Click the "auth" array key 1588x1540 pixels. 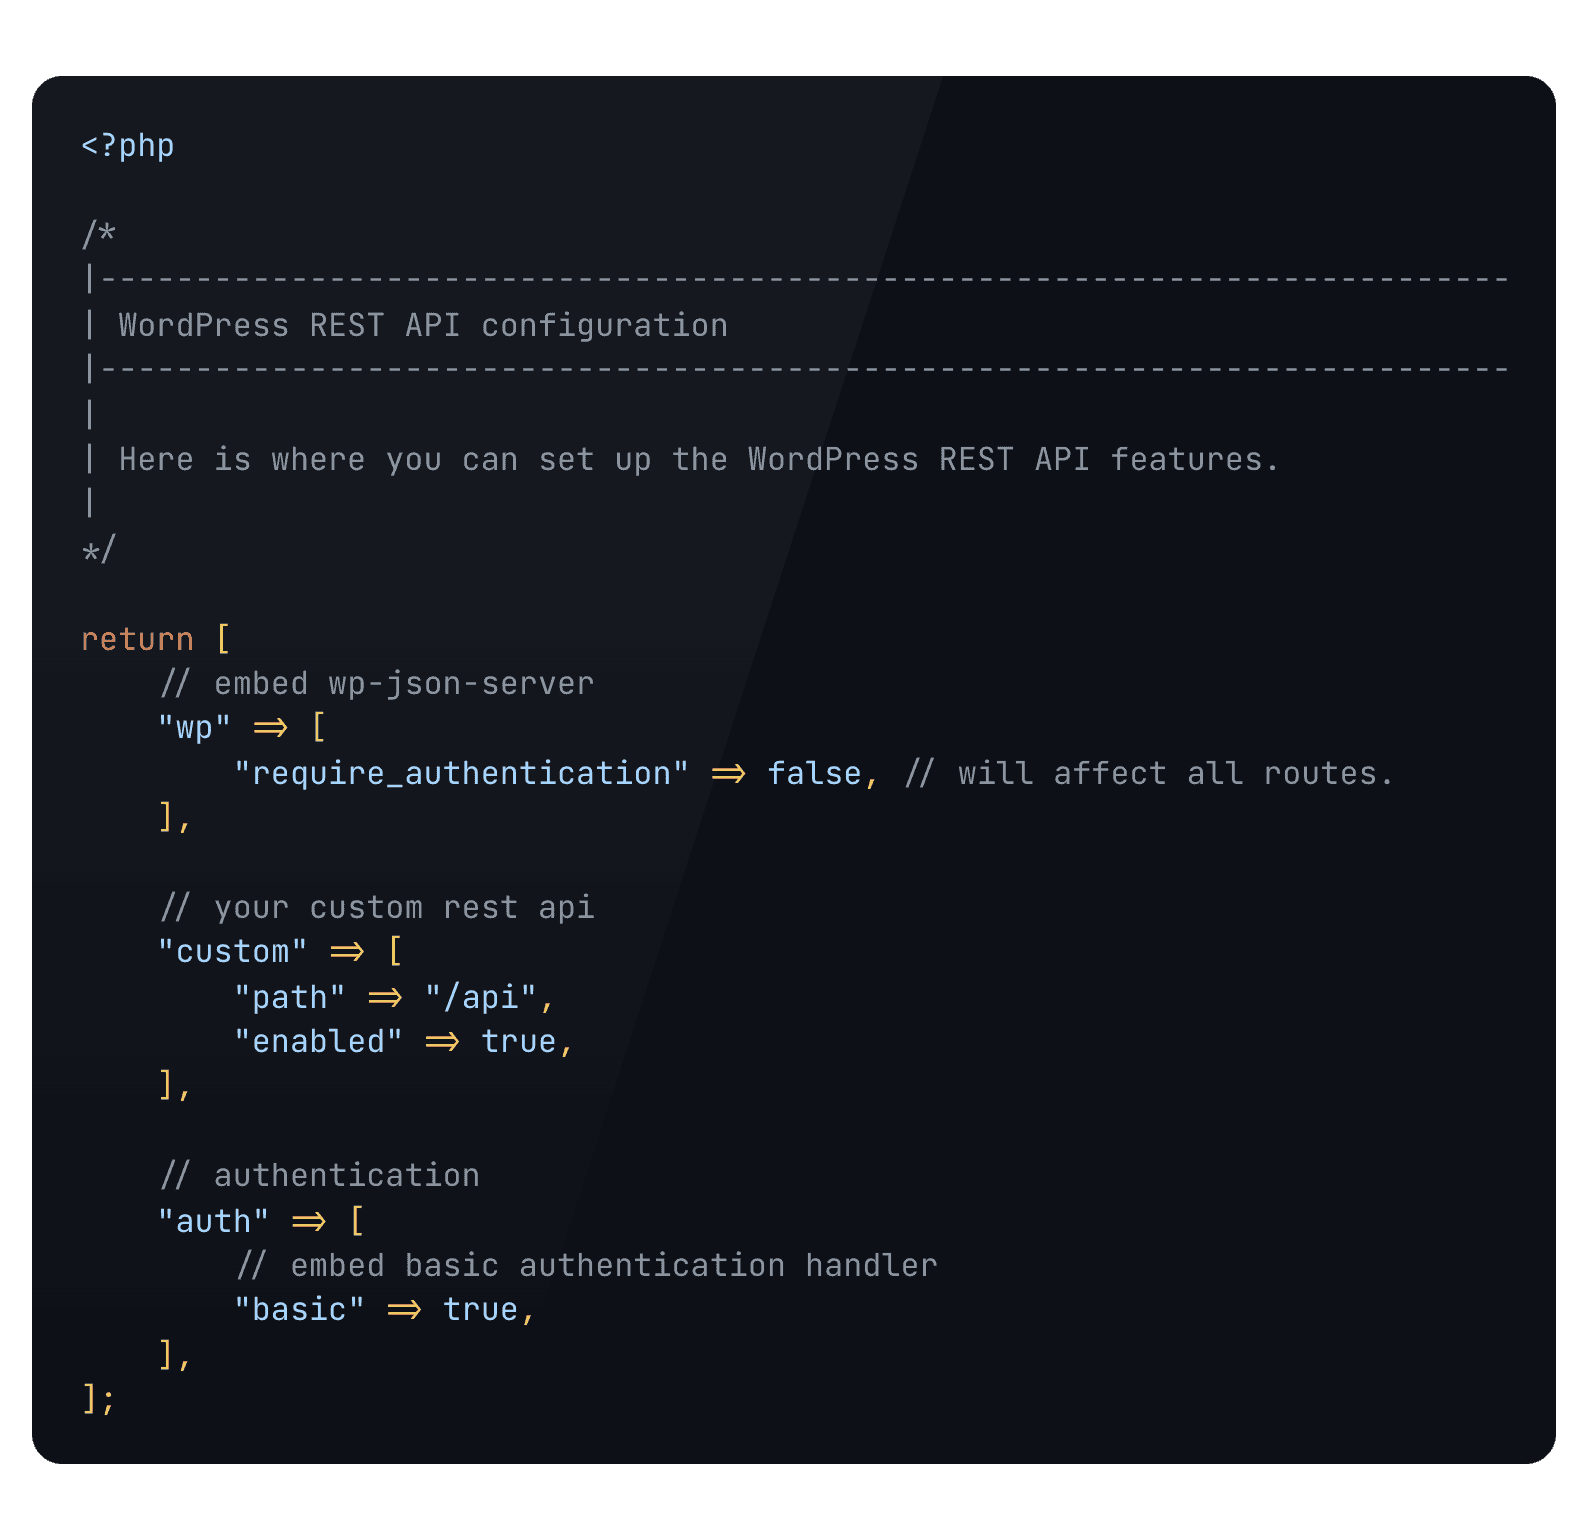tap(213, 1221)
